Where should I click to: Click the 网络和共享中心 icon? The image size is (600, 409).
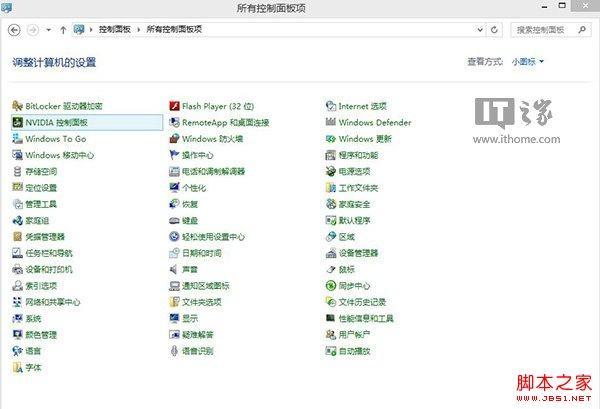click(x=17, y=302)
